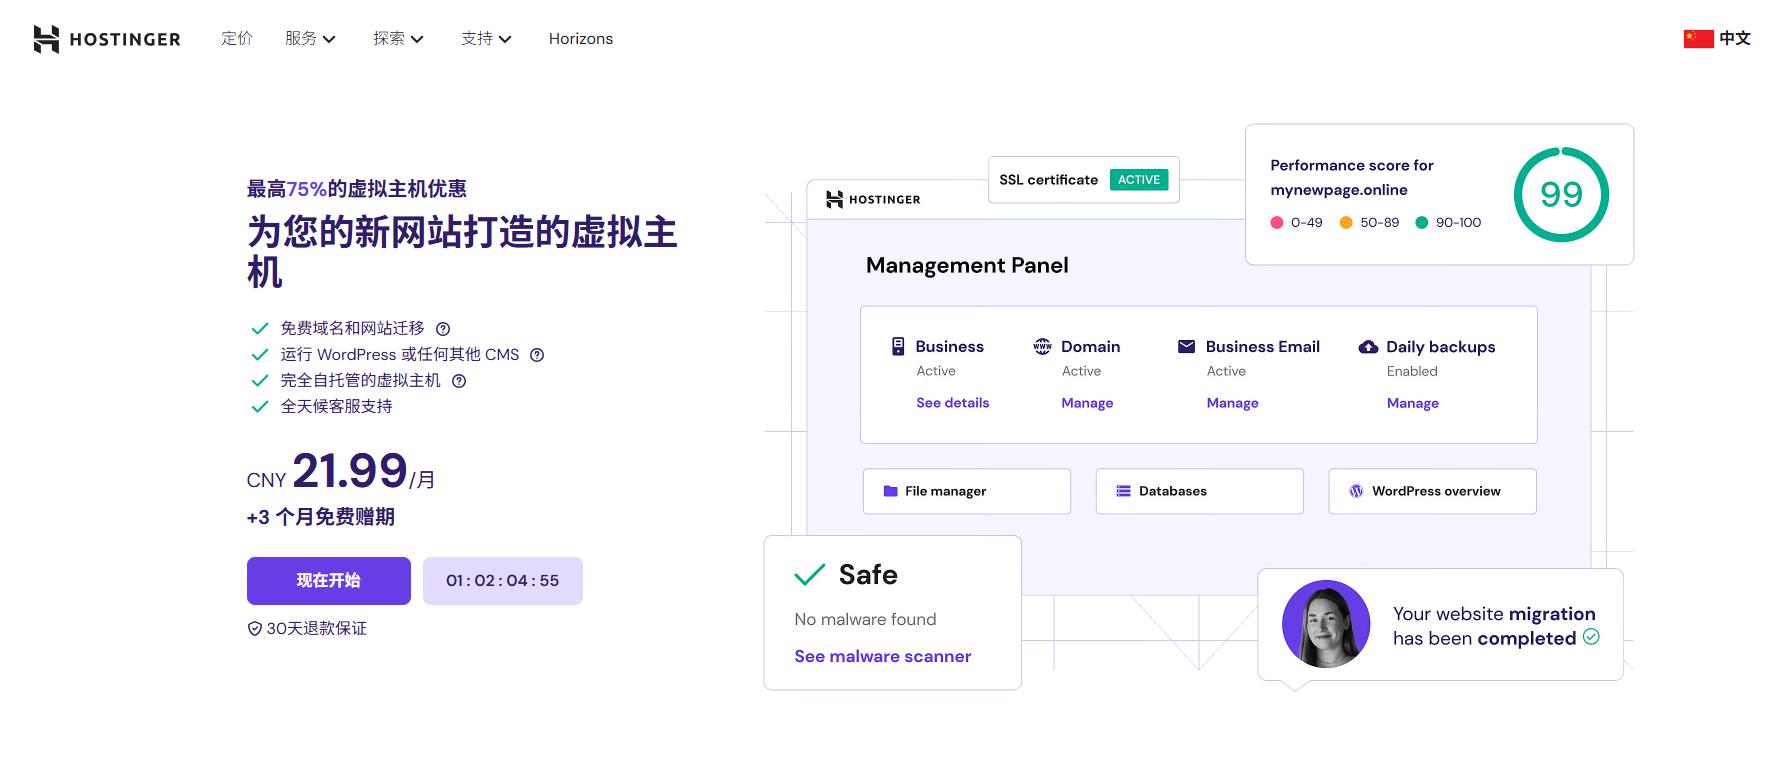Open the 定价 menu item
The image size is (1774, 782).
coord(237,39)
